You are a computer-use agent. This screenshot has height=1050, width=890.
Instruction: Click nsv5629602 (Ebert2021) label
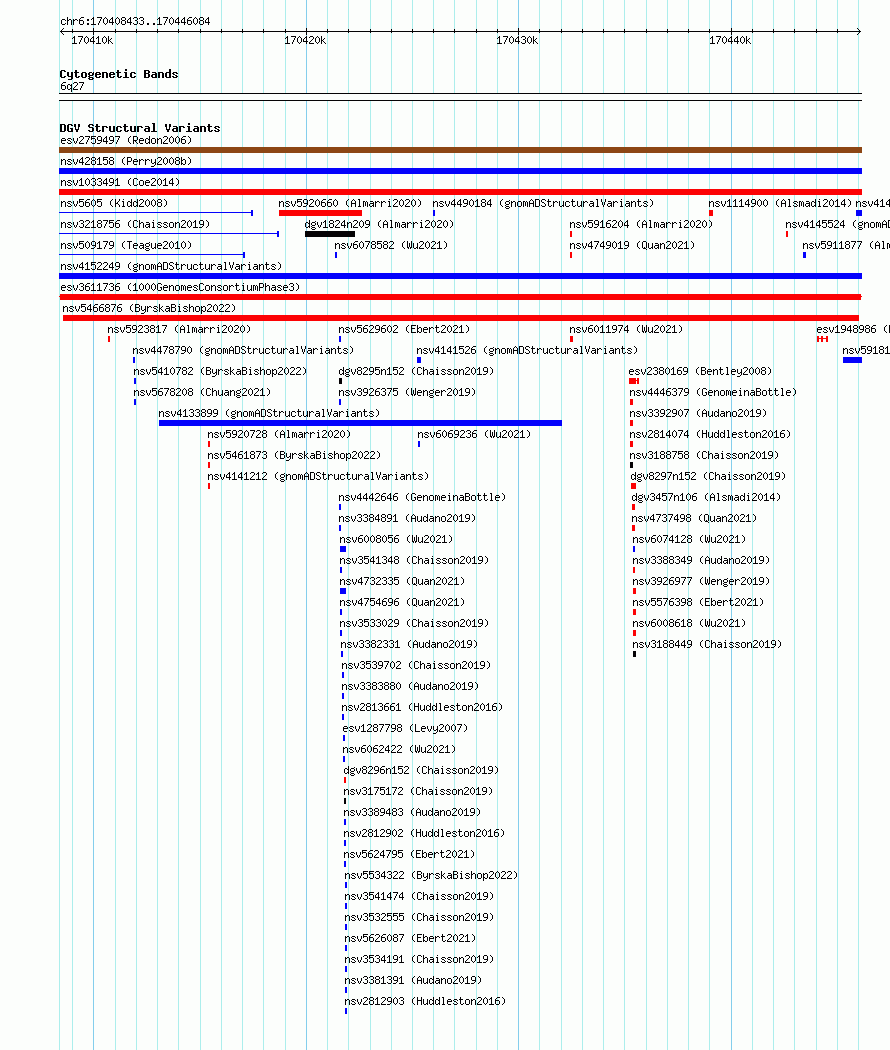(404, 329)
